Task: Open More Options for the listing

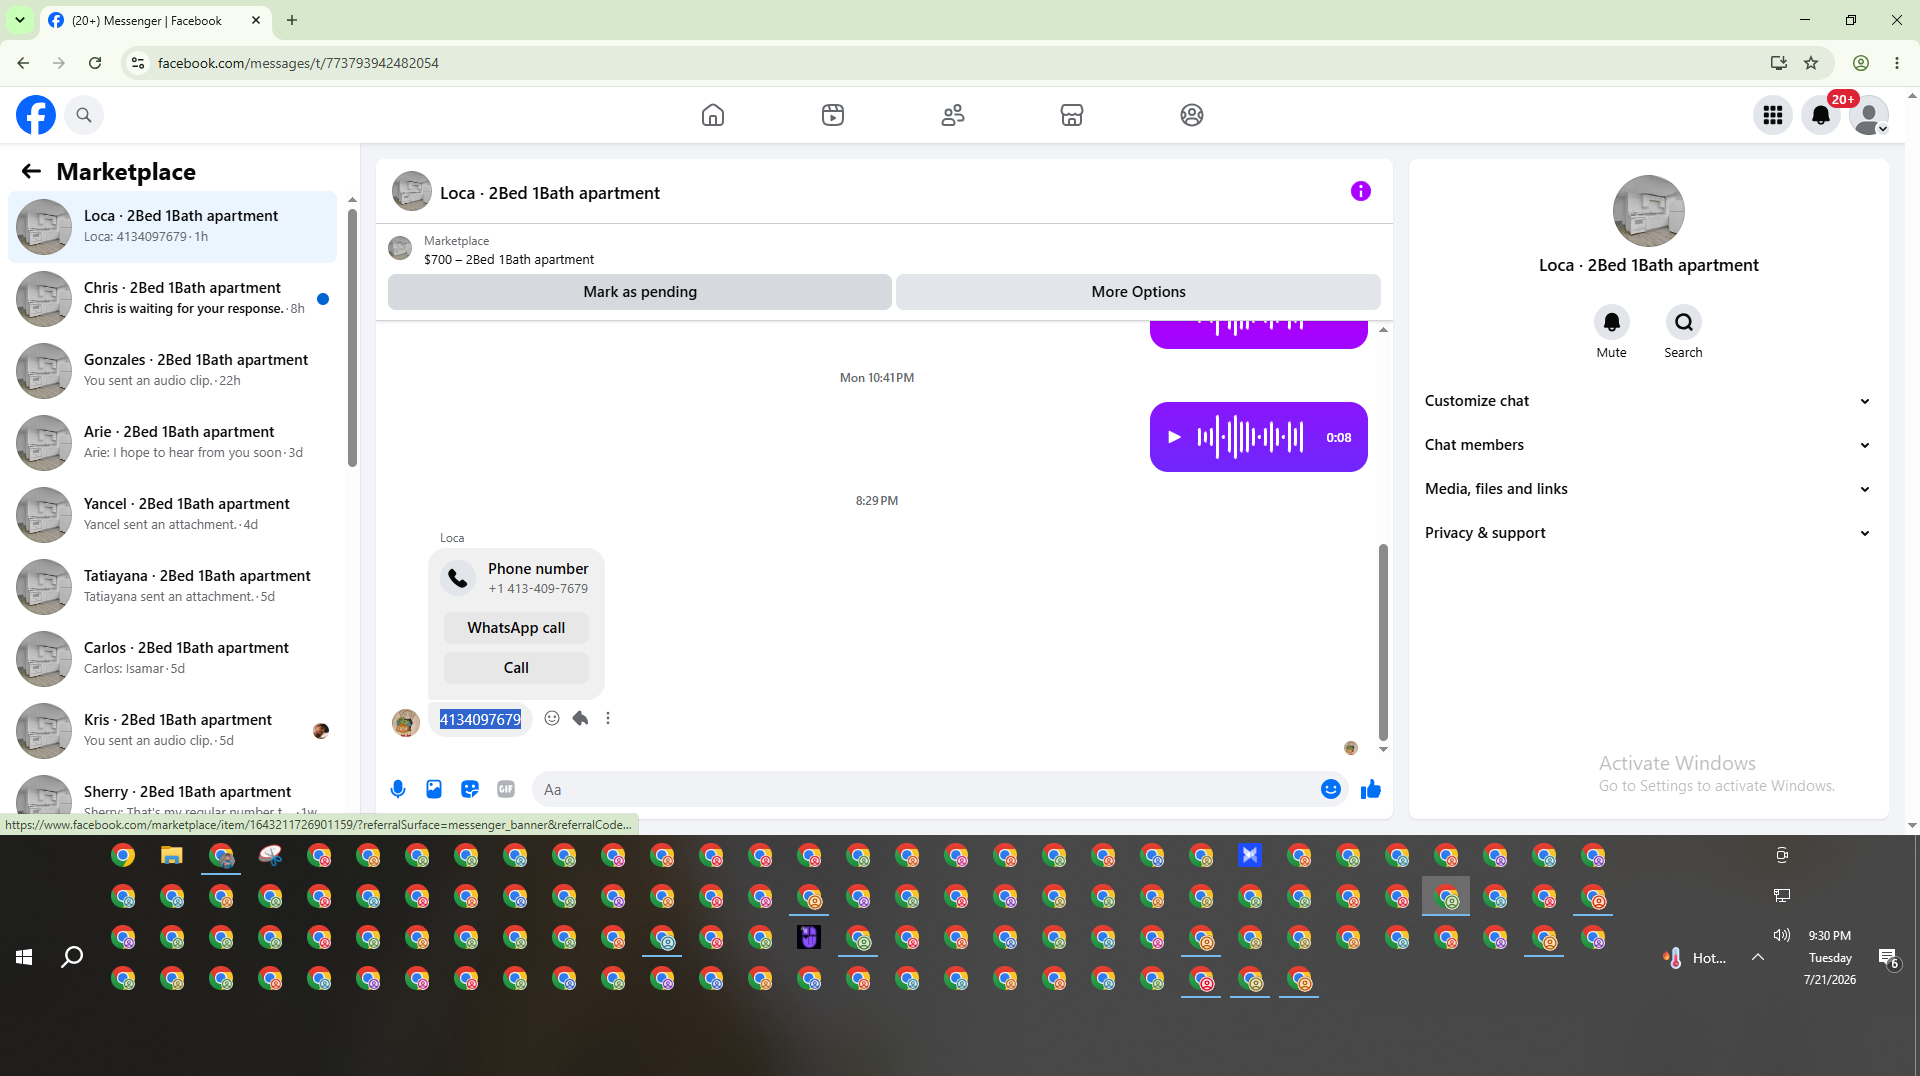Action: 1138,292
